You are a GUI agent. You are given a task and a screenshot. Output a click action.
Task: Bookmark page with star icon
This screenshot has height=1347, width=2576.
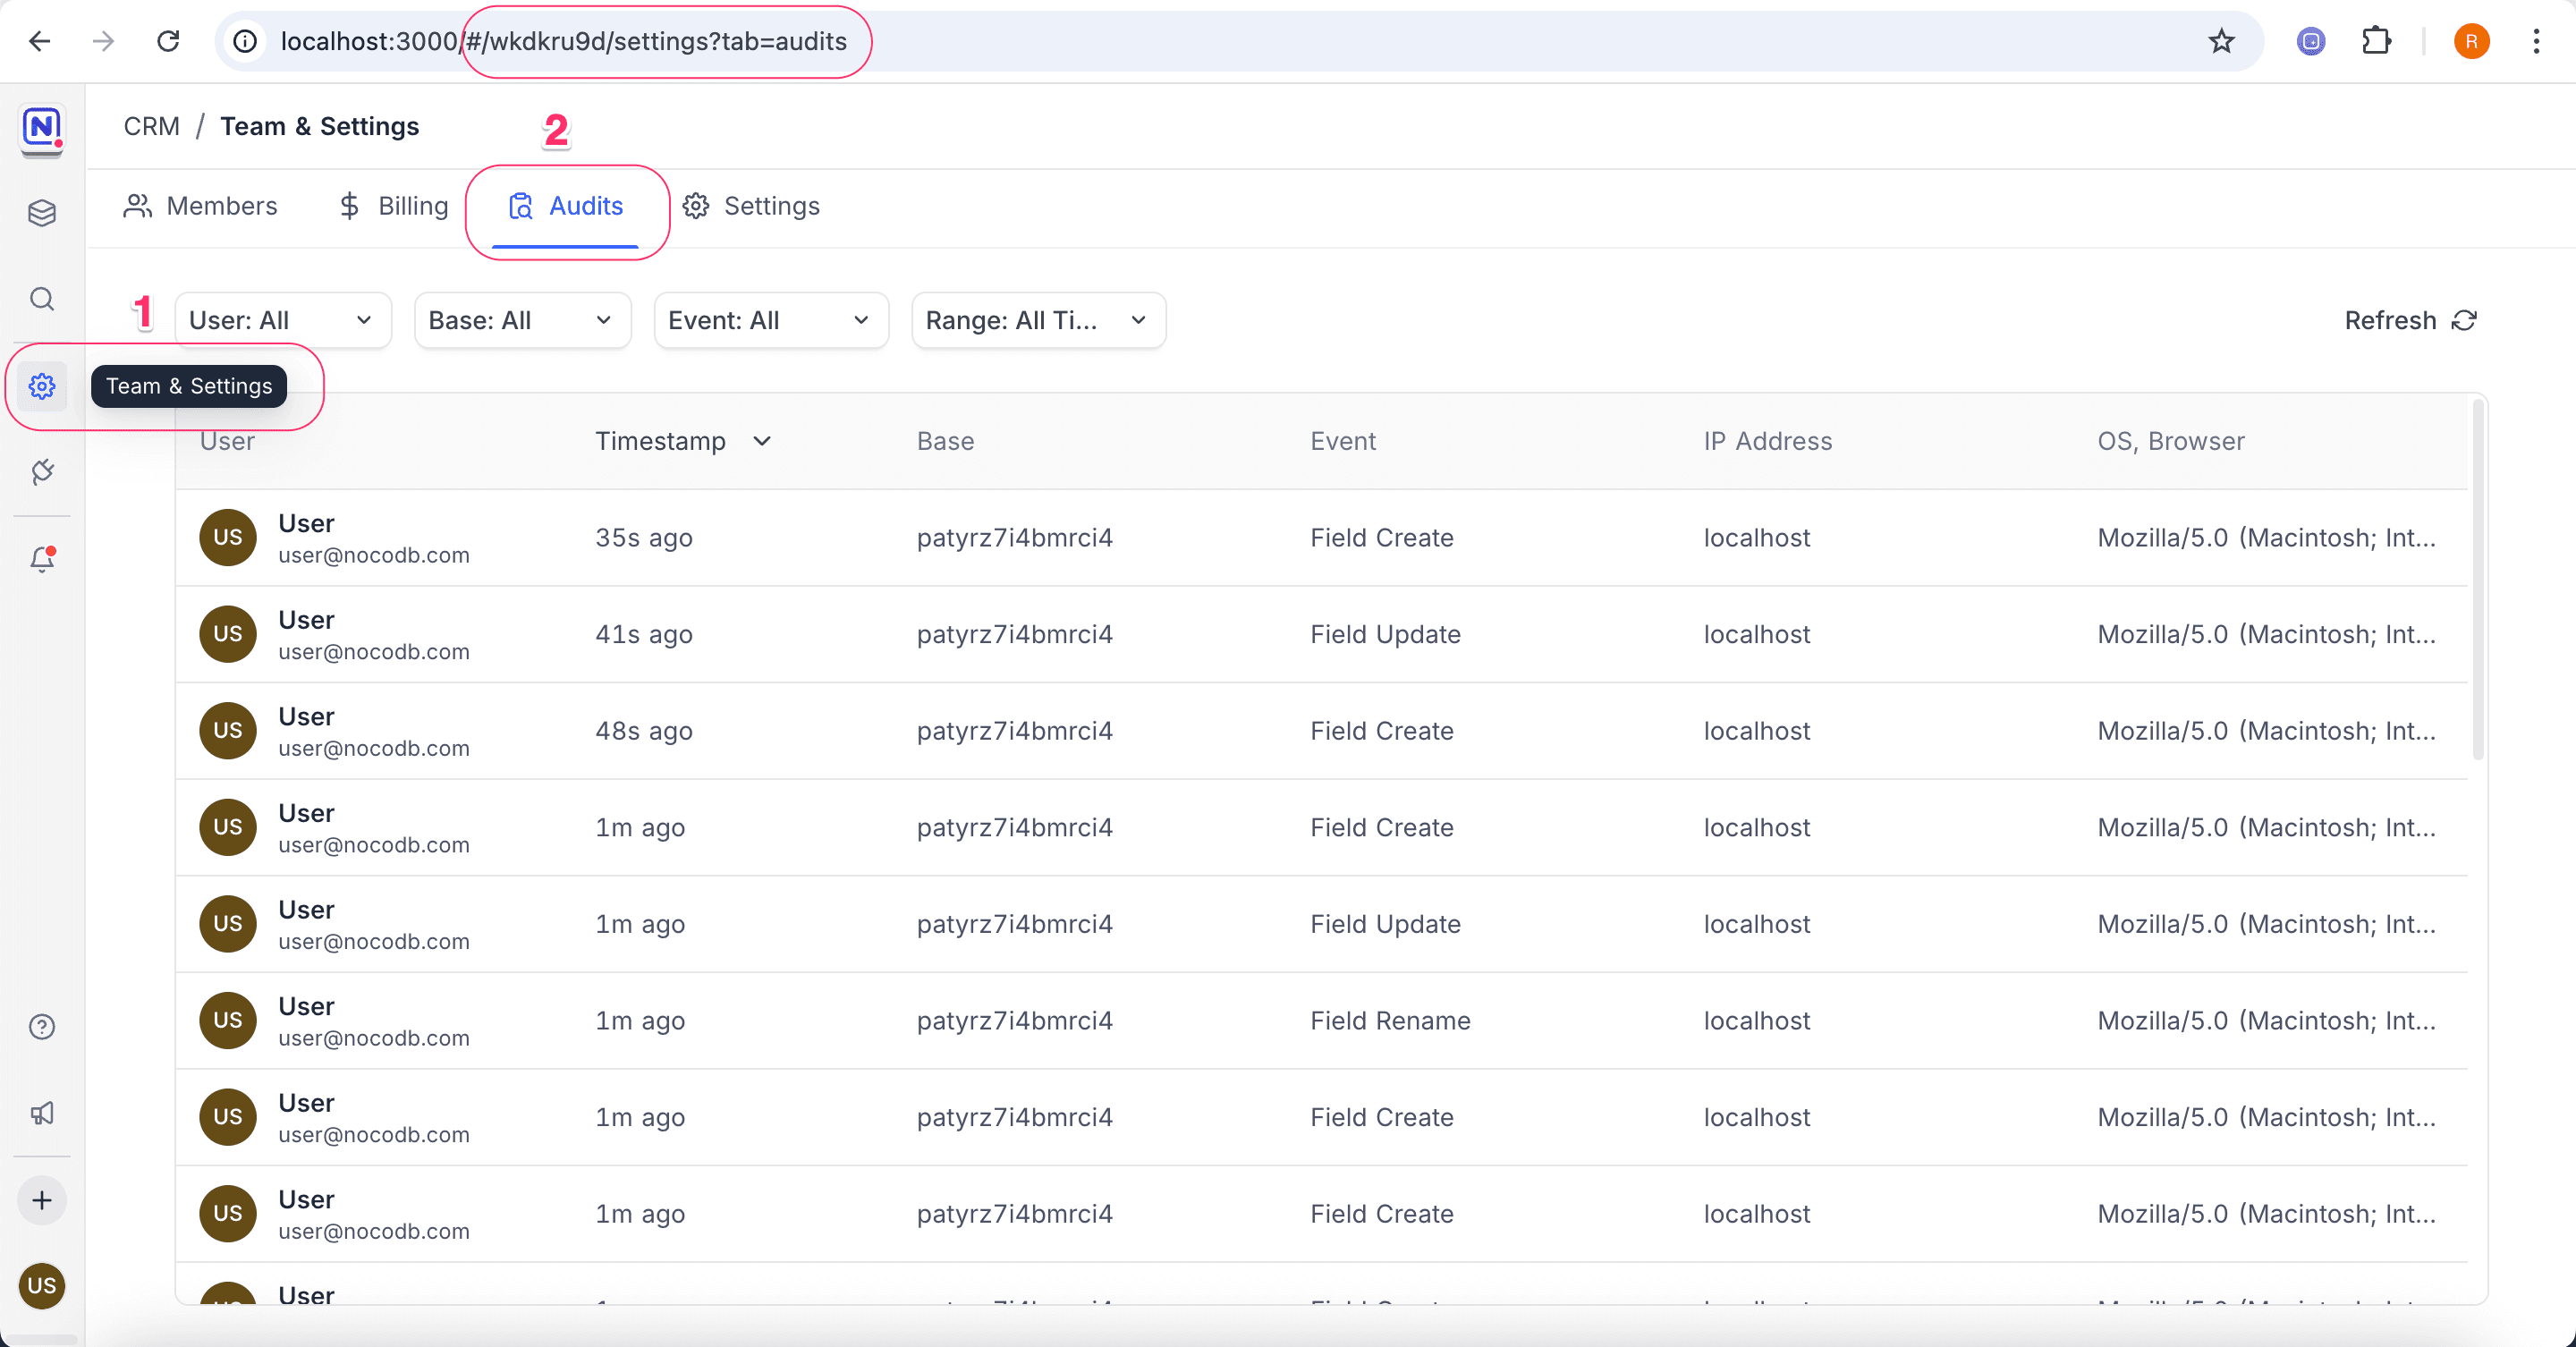pyautogui.click(x=2221, y=41)
